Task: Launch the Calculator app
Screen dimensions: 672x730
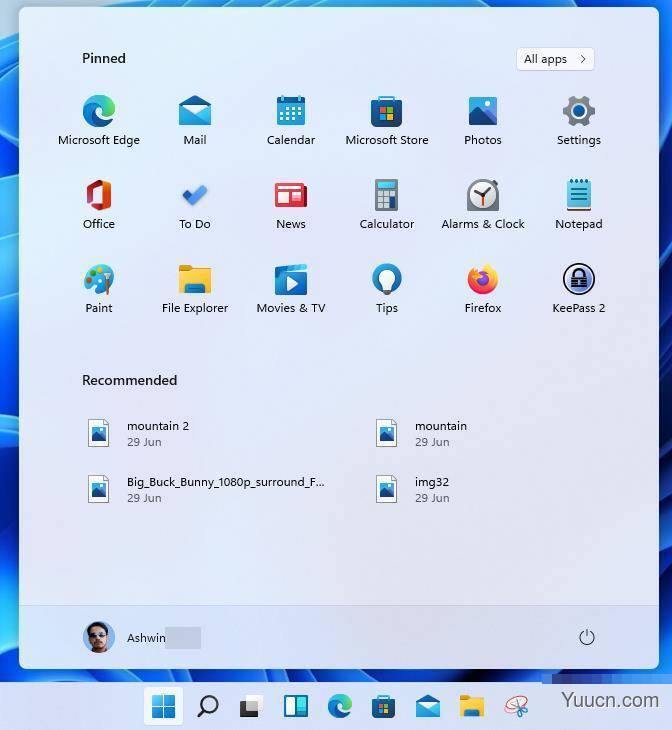Action: (387, 204)
